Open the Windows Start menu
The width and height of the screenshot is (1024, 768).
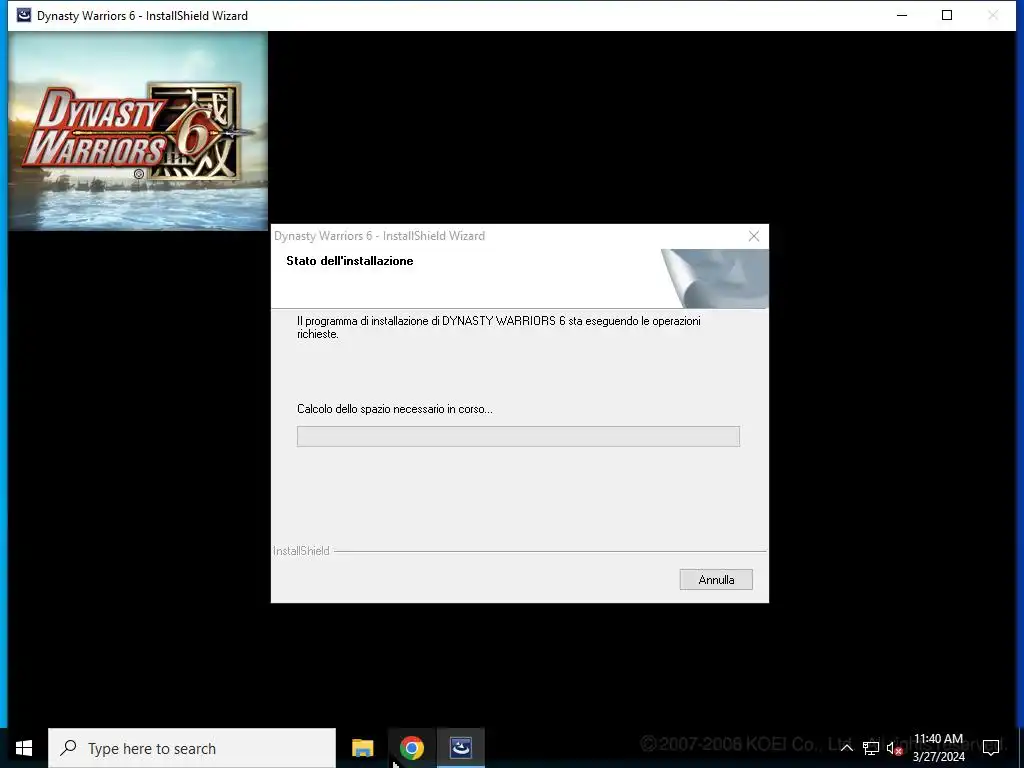[24, 748]
